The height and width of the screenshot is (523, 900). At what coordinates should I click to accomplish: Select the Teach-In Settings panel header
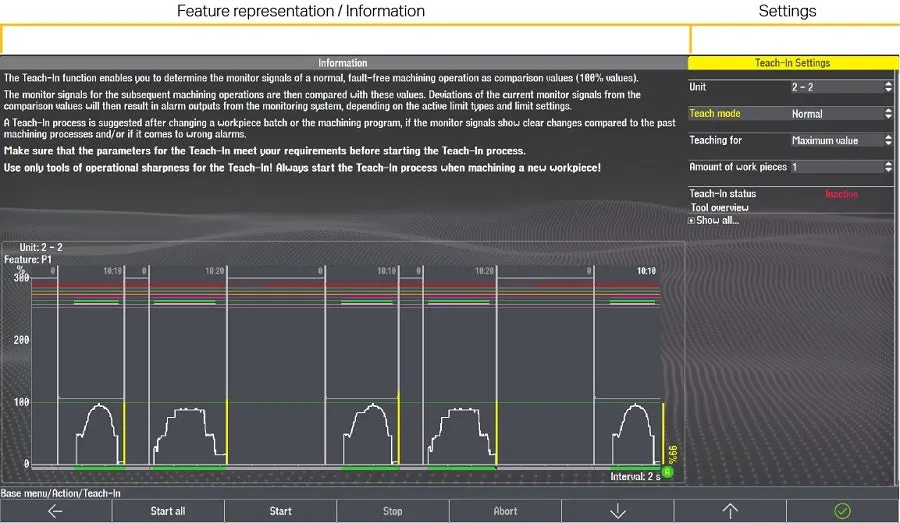pos(792,63)
